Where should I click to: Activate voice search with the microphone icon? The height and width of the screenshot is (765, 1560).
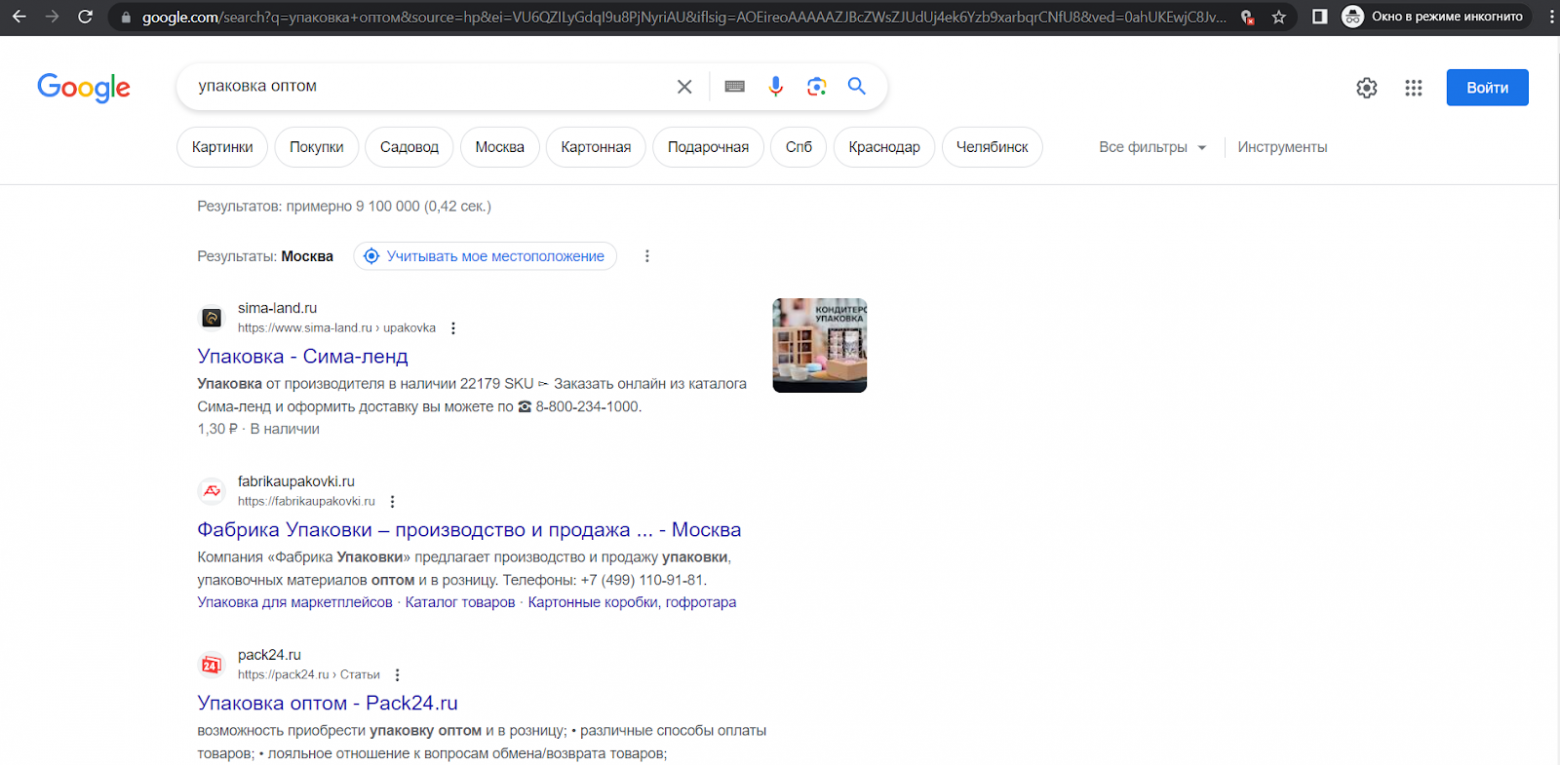click(778, 86)
